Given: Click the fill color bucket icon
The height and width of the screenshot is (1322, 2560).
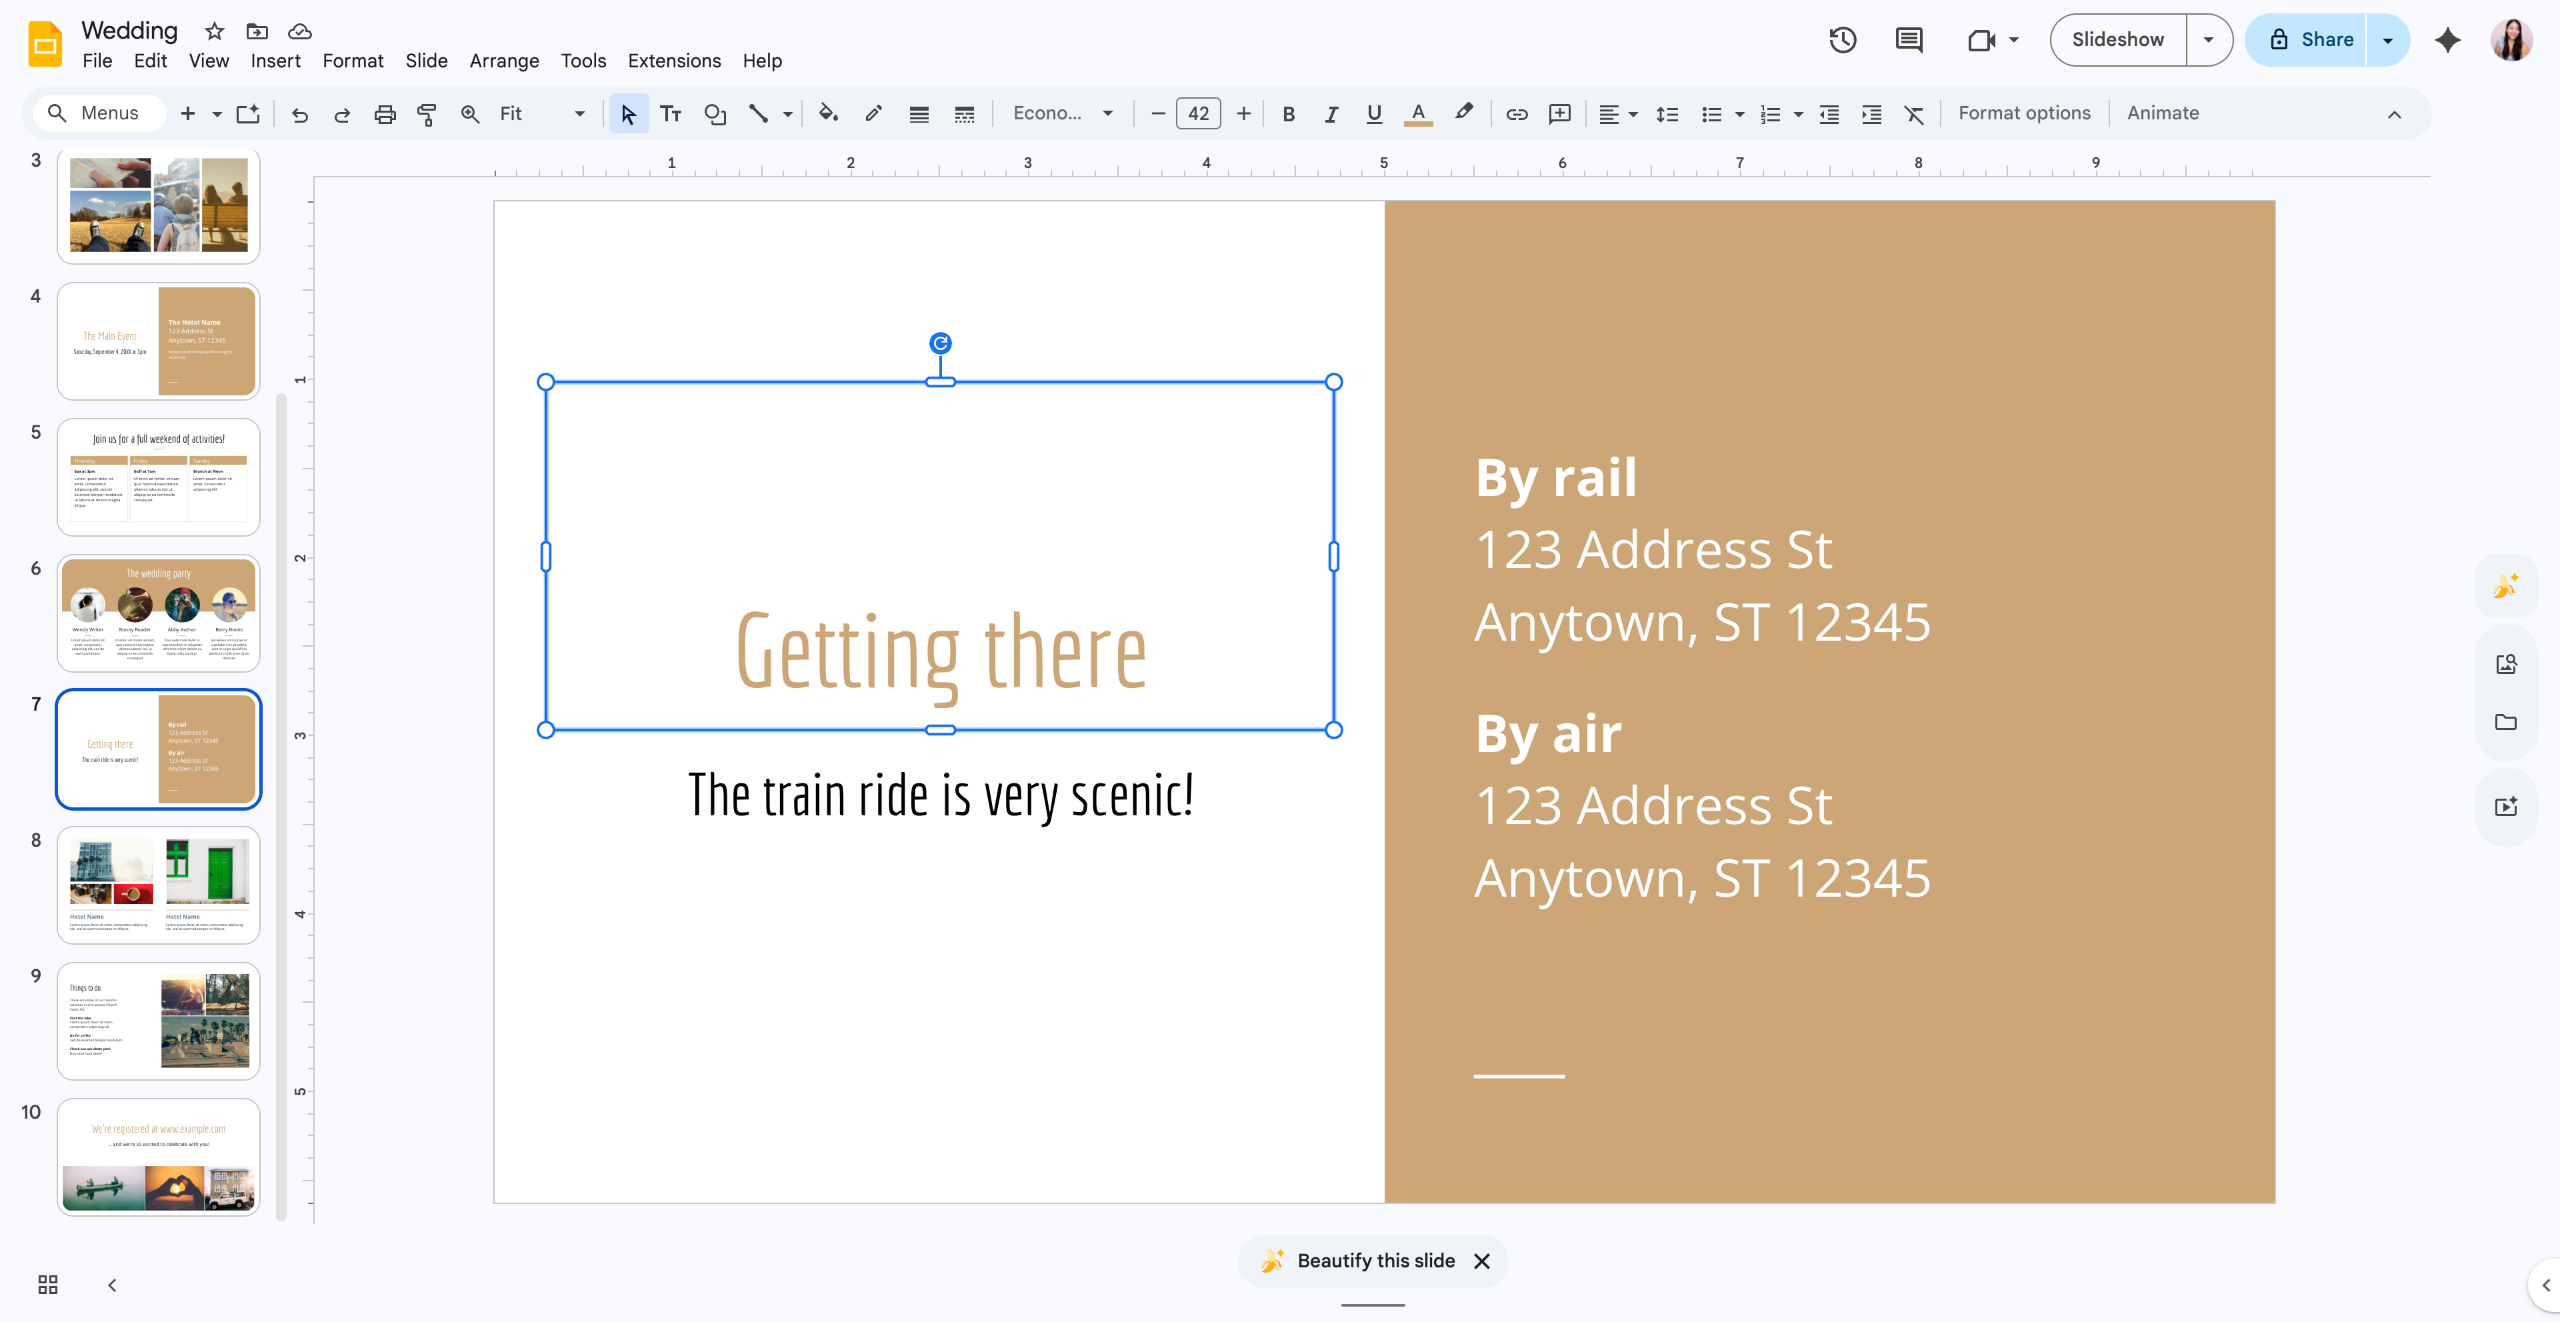Looking at the screenshot, I should tap(828, 114).
